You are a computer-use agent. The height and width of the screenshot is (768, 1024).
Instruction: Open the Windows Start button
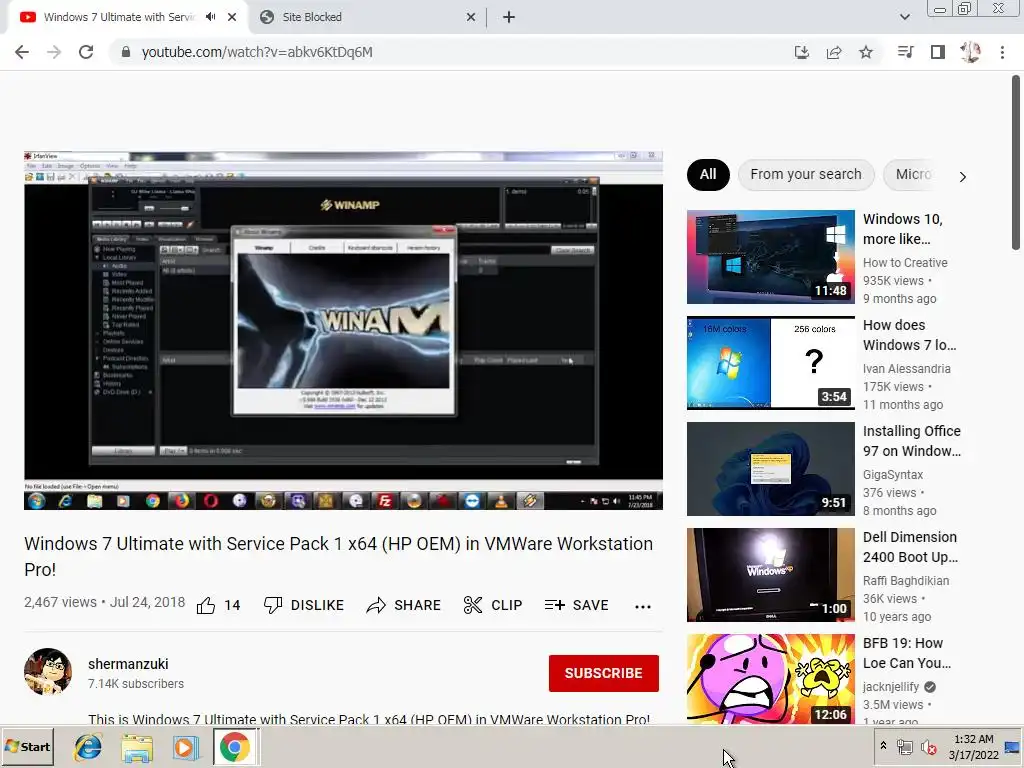coord(27,746)
